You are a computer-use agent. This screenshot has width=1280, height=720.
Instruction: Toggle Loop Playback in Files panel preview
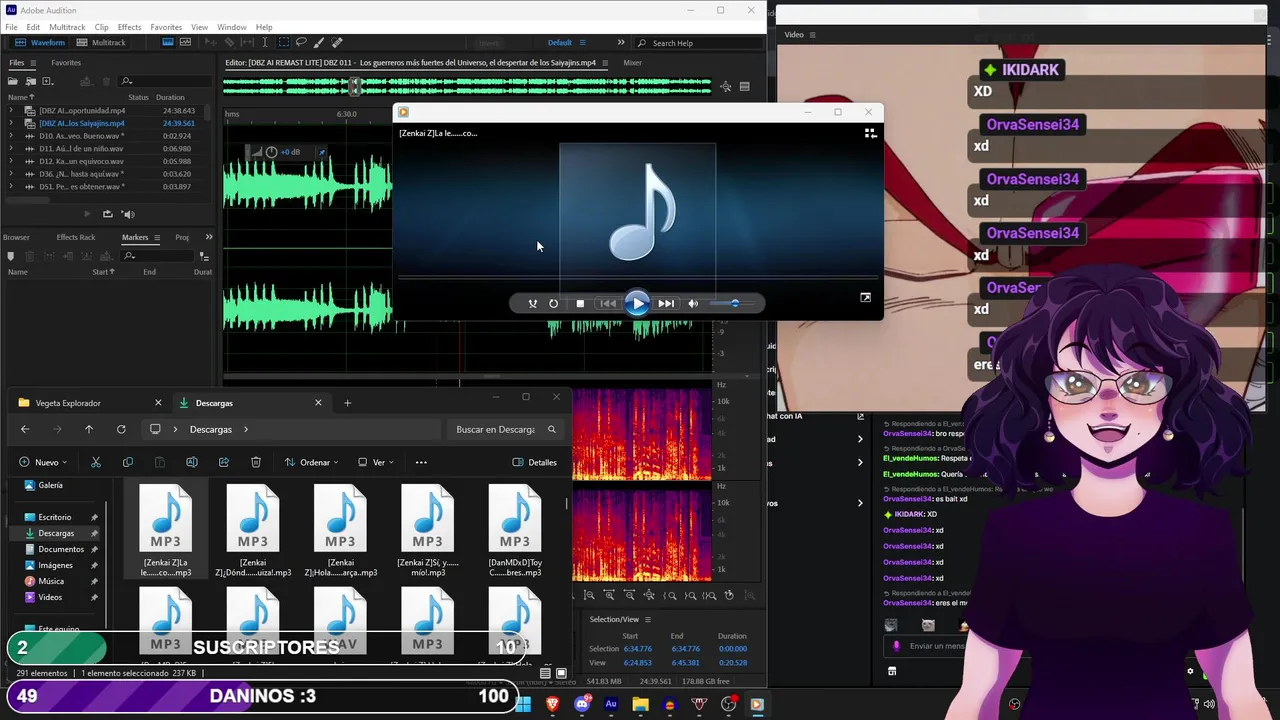click(x=107, y=214)
